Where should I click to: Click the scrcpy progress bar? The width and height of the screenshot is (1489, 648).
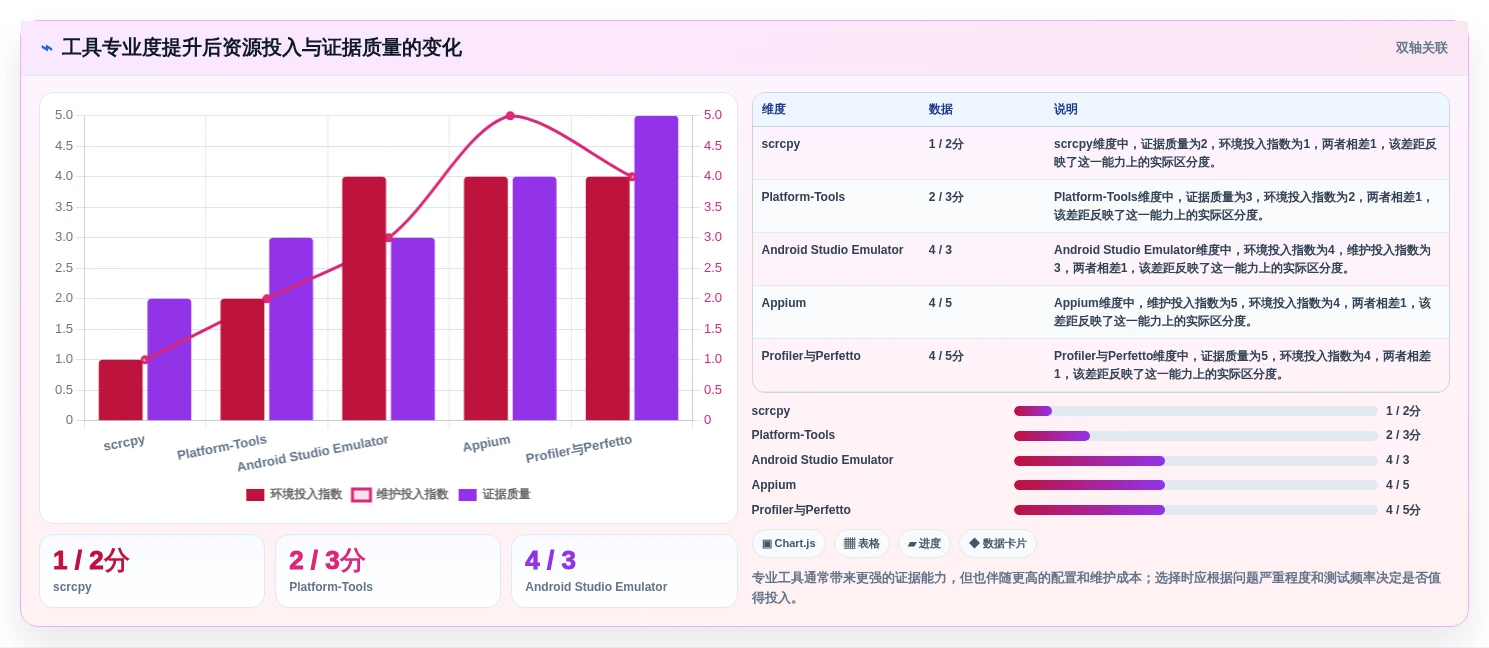point(1195,411)
